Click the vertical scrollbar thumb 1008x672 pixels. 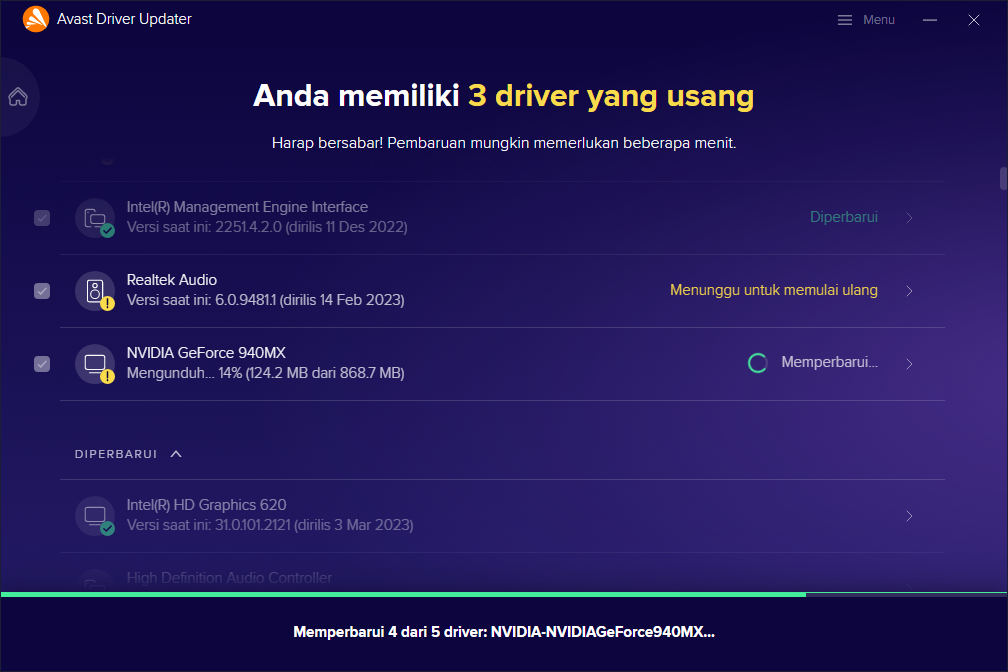pyautogui.click(x=1003, y=178)
